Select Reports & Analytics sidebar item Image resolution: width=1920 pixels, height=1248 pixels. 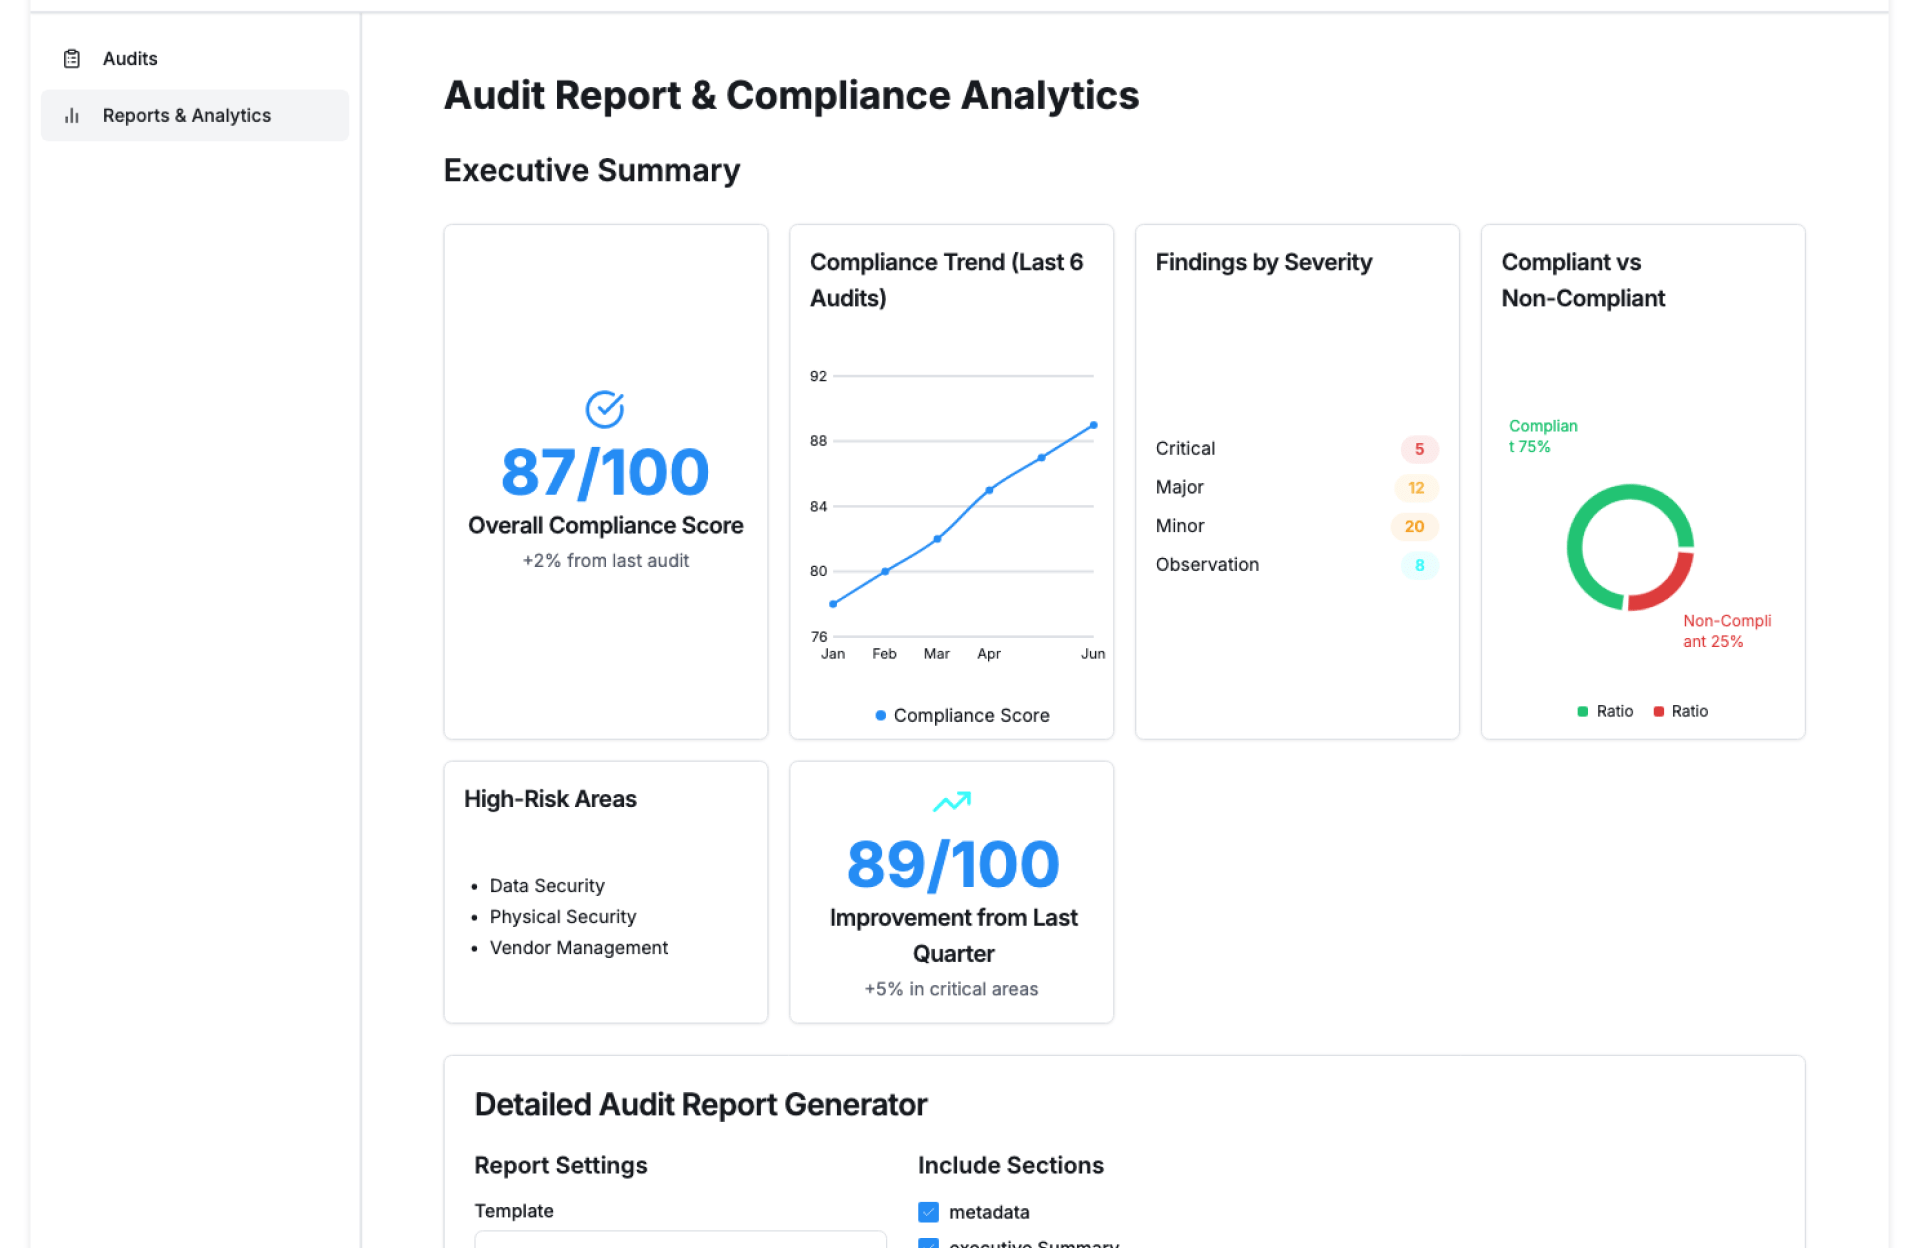point(187,116)
